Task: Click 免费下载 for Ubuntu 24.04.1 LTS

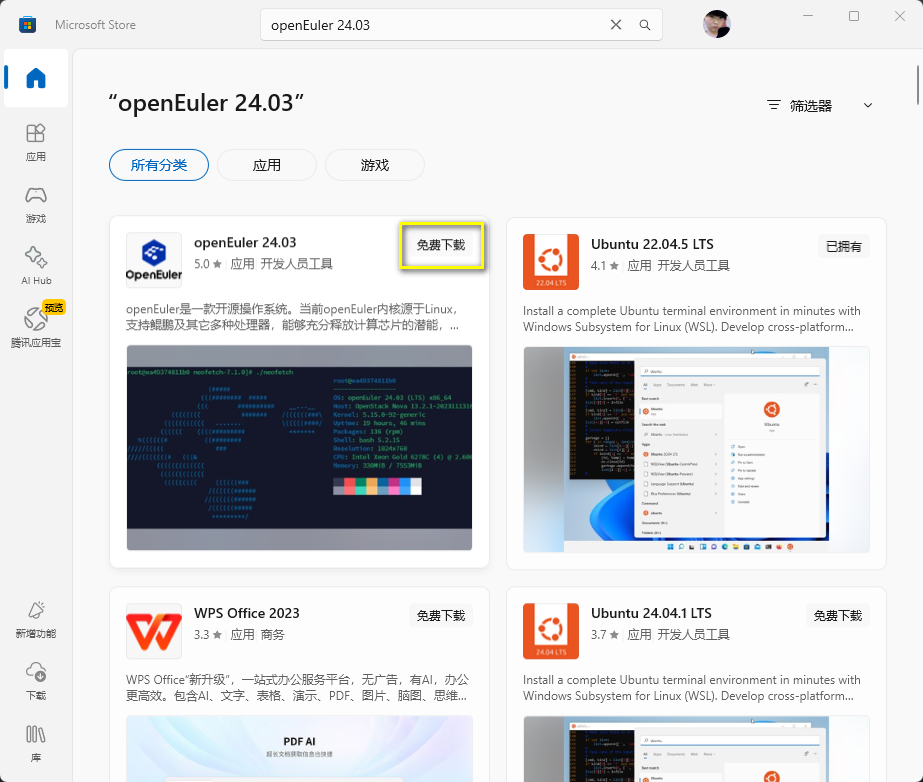Action: coord(838,616)
